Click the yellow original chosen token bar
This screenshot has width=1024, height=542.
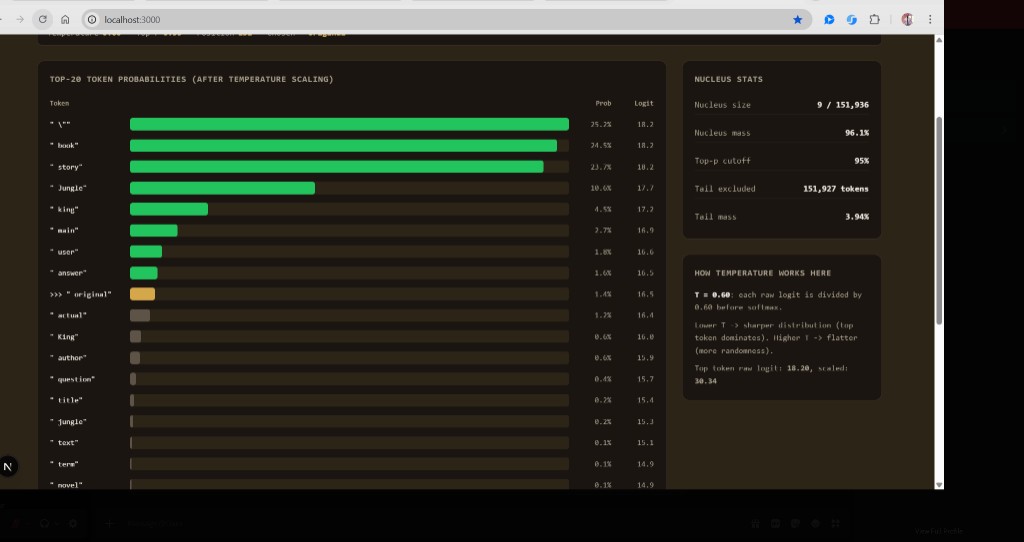point(142,294)
